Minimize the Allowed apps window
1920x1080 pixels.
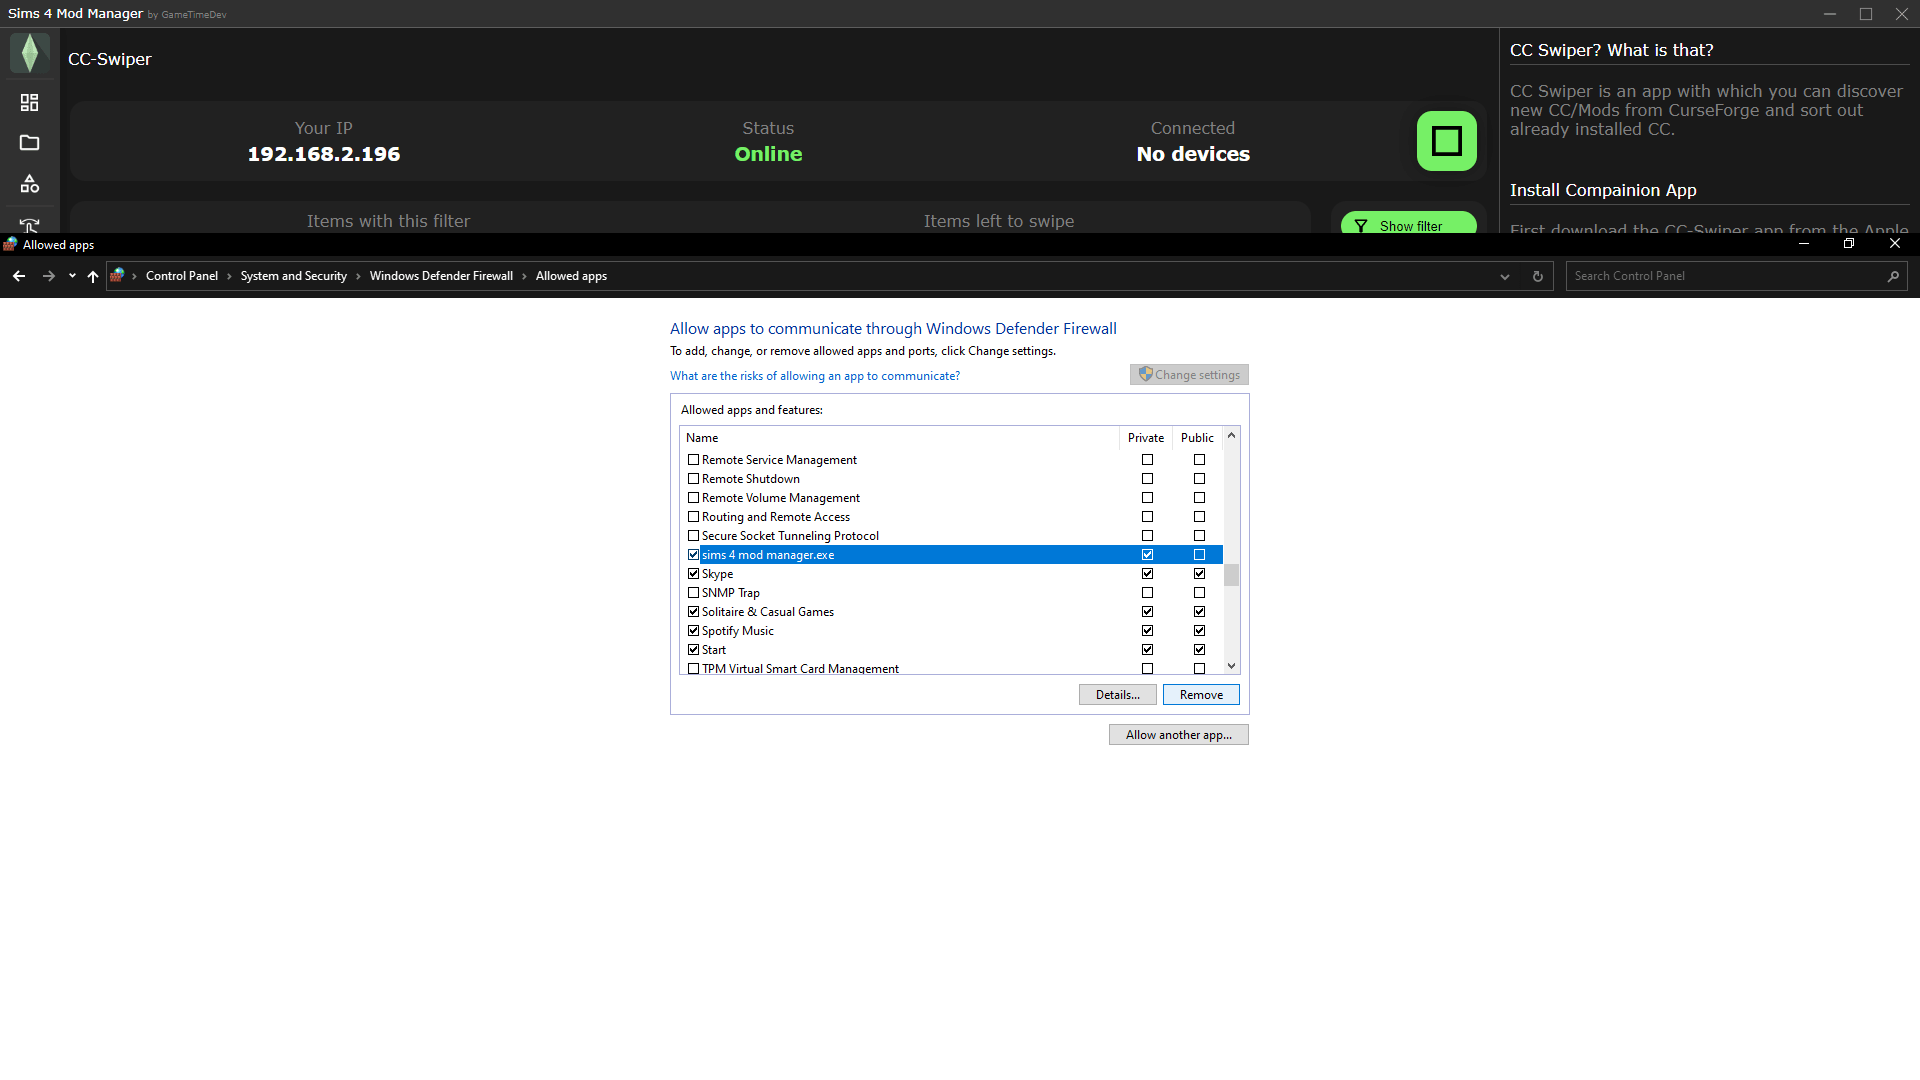(x=1804, y=244)
